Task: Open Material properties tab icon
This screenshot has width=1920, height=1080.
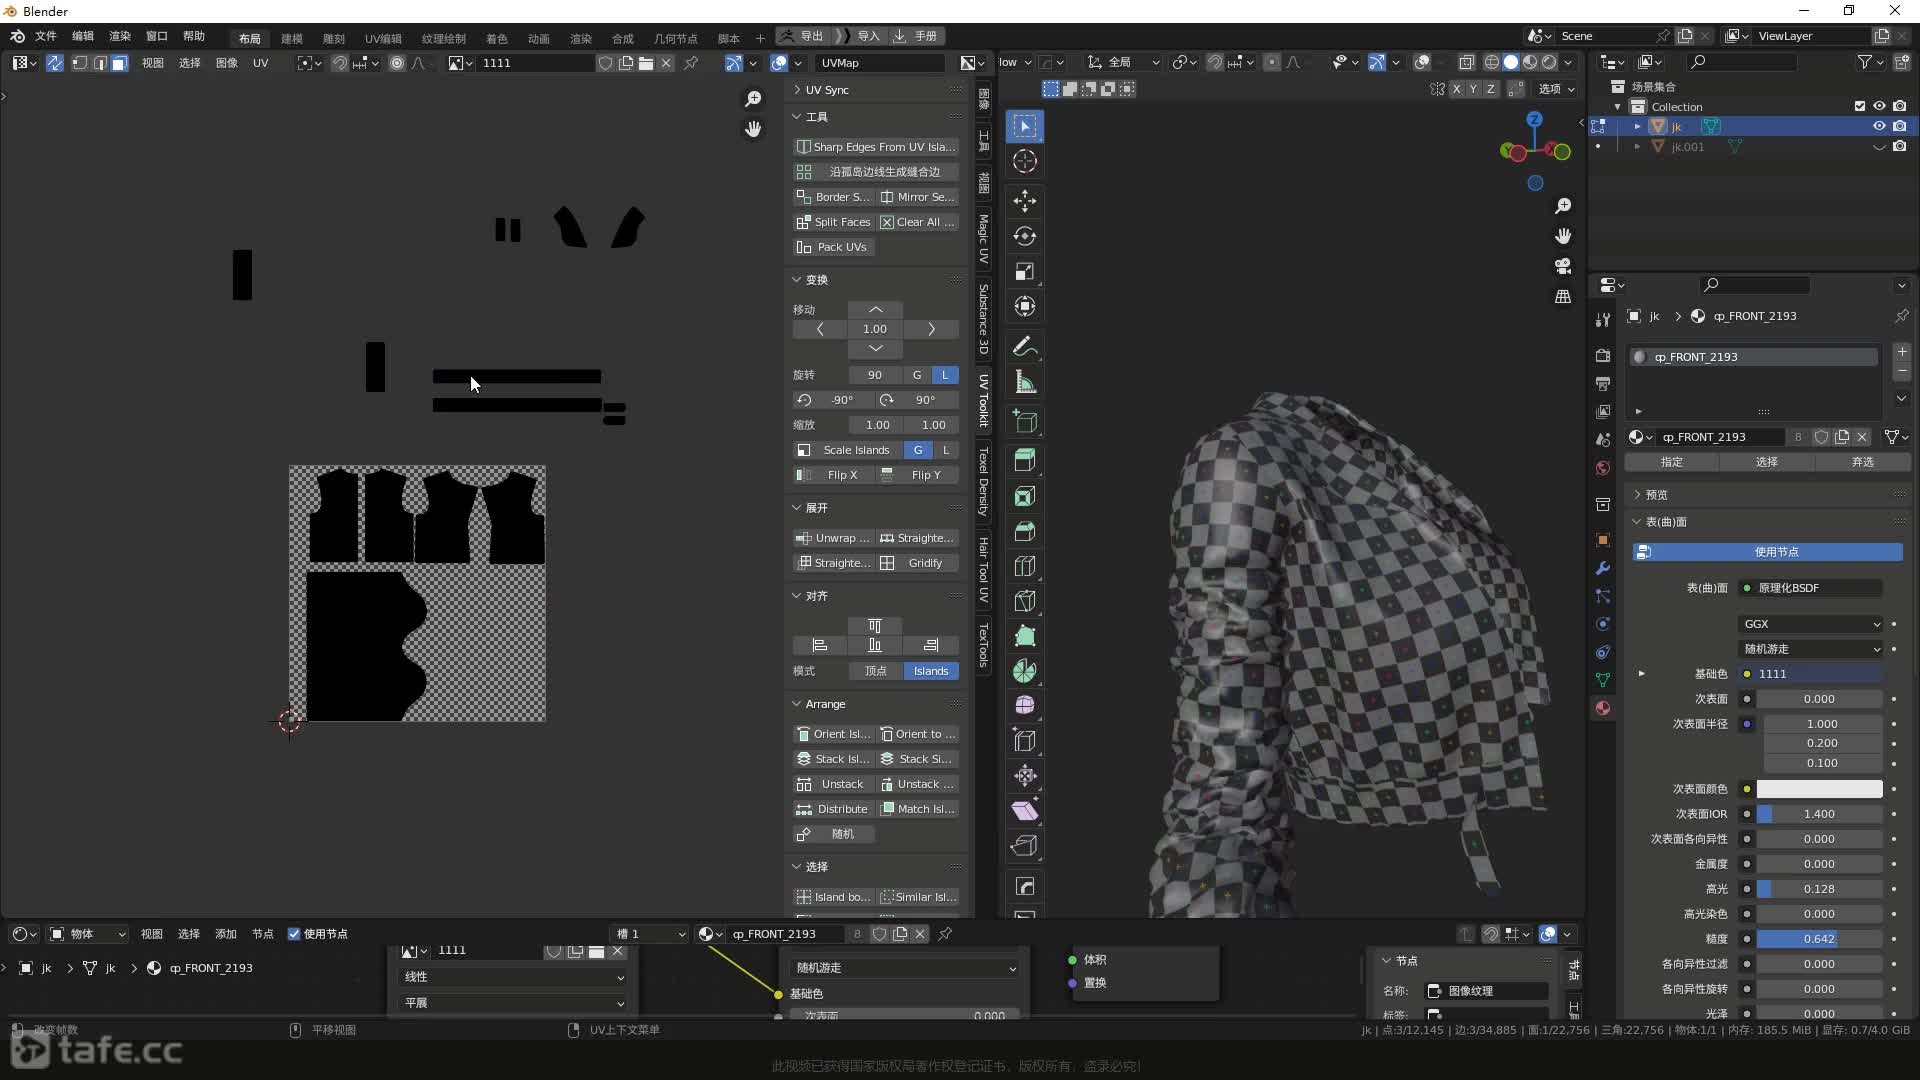Action: pos(1603,708)
